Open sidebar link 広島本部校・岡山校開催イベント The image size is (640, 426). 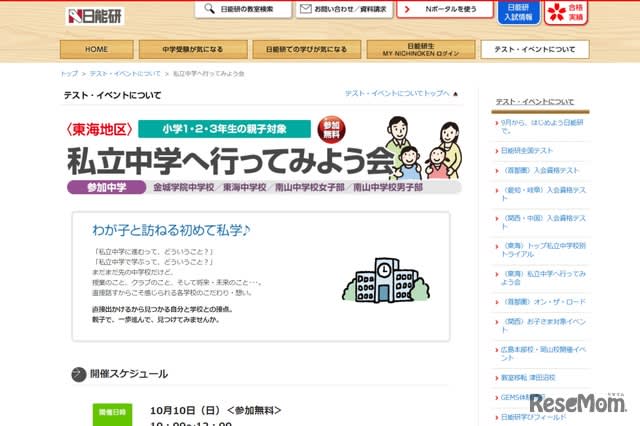(542, 354)
